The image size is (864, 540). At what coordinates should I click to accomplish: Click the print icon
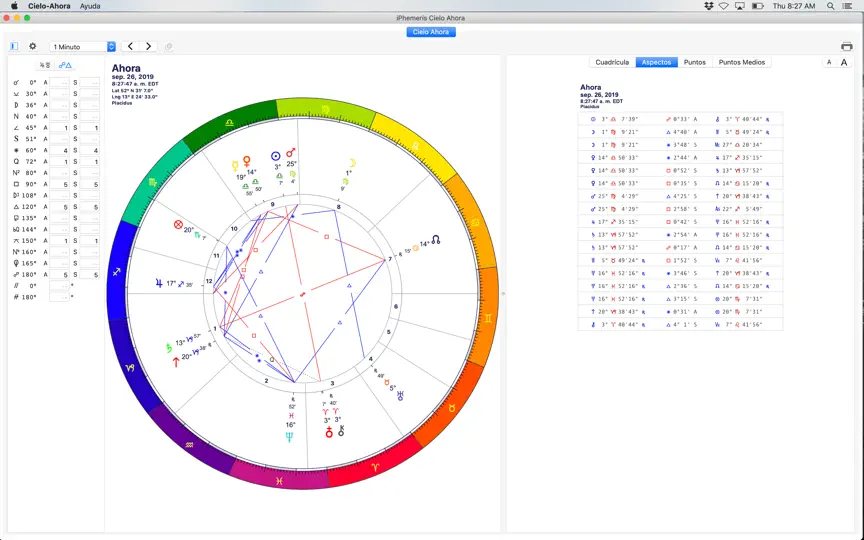point(846,46)
